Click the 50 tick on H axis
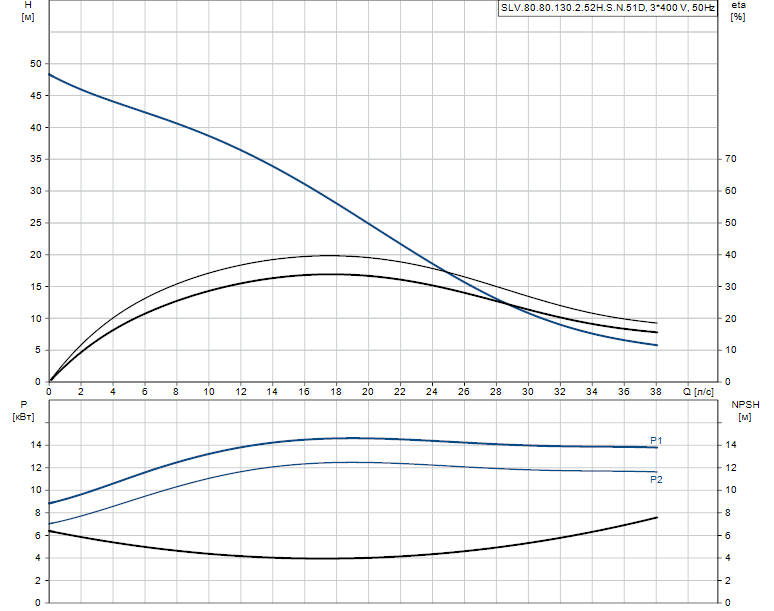This screenshot has height=611, width=774. [36, 64]
